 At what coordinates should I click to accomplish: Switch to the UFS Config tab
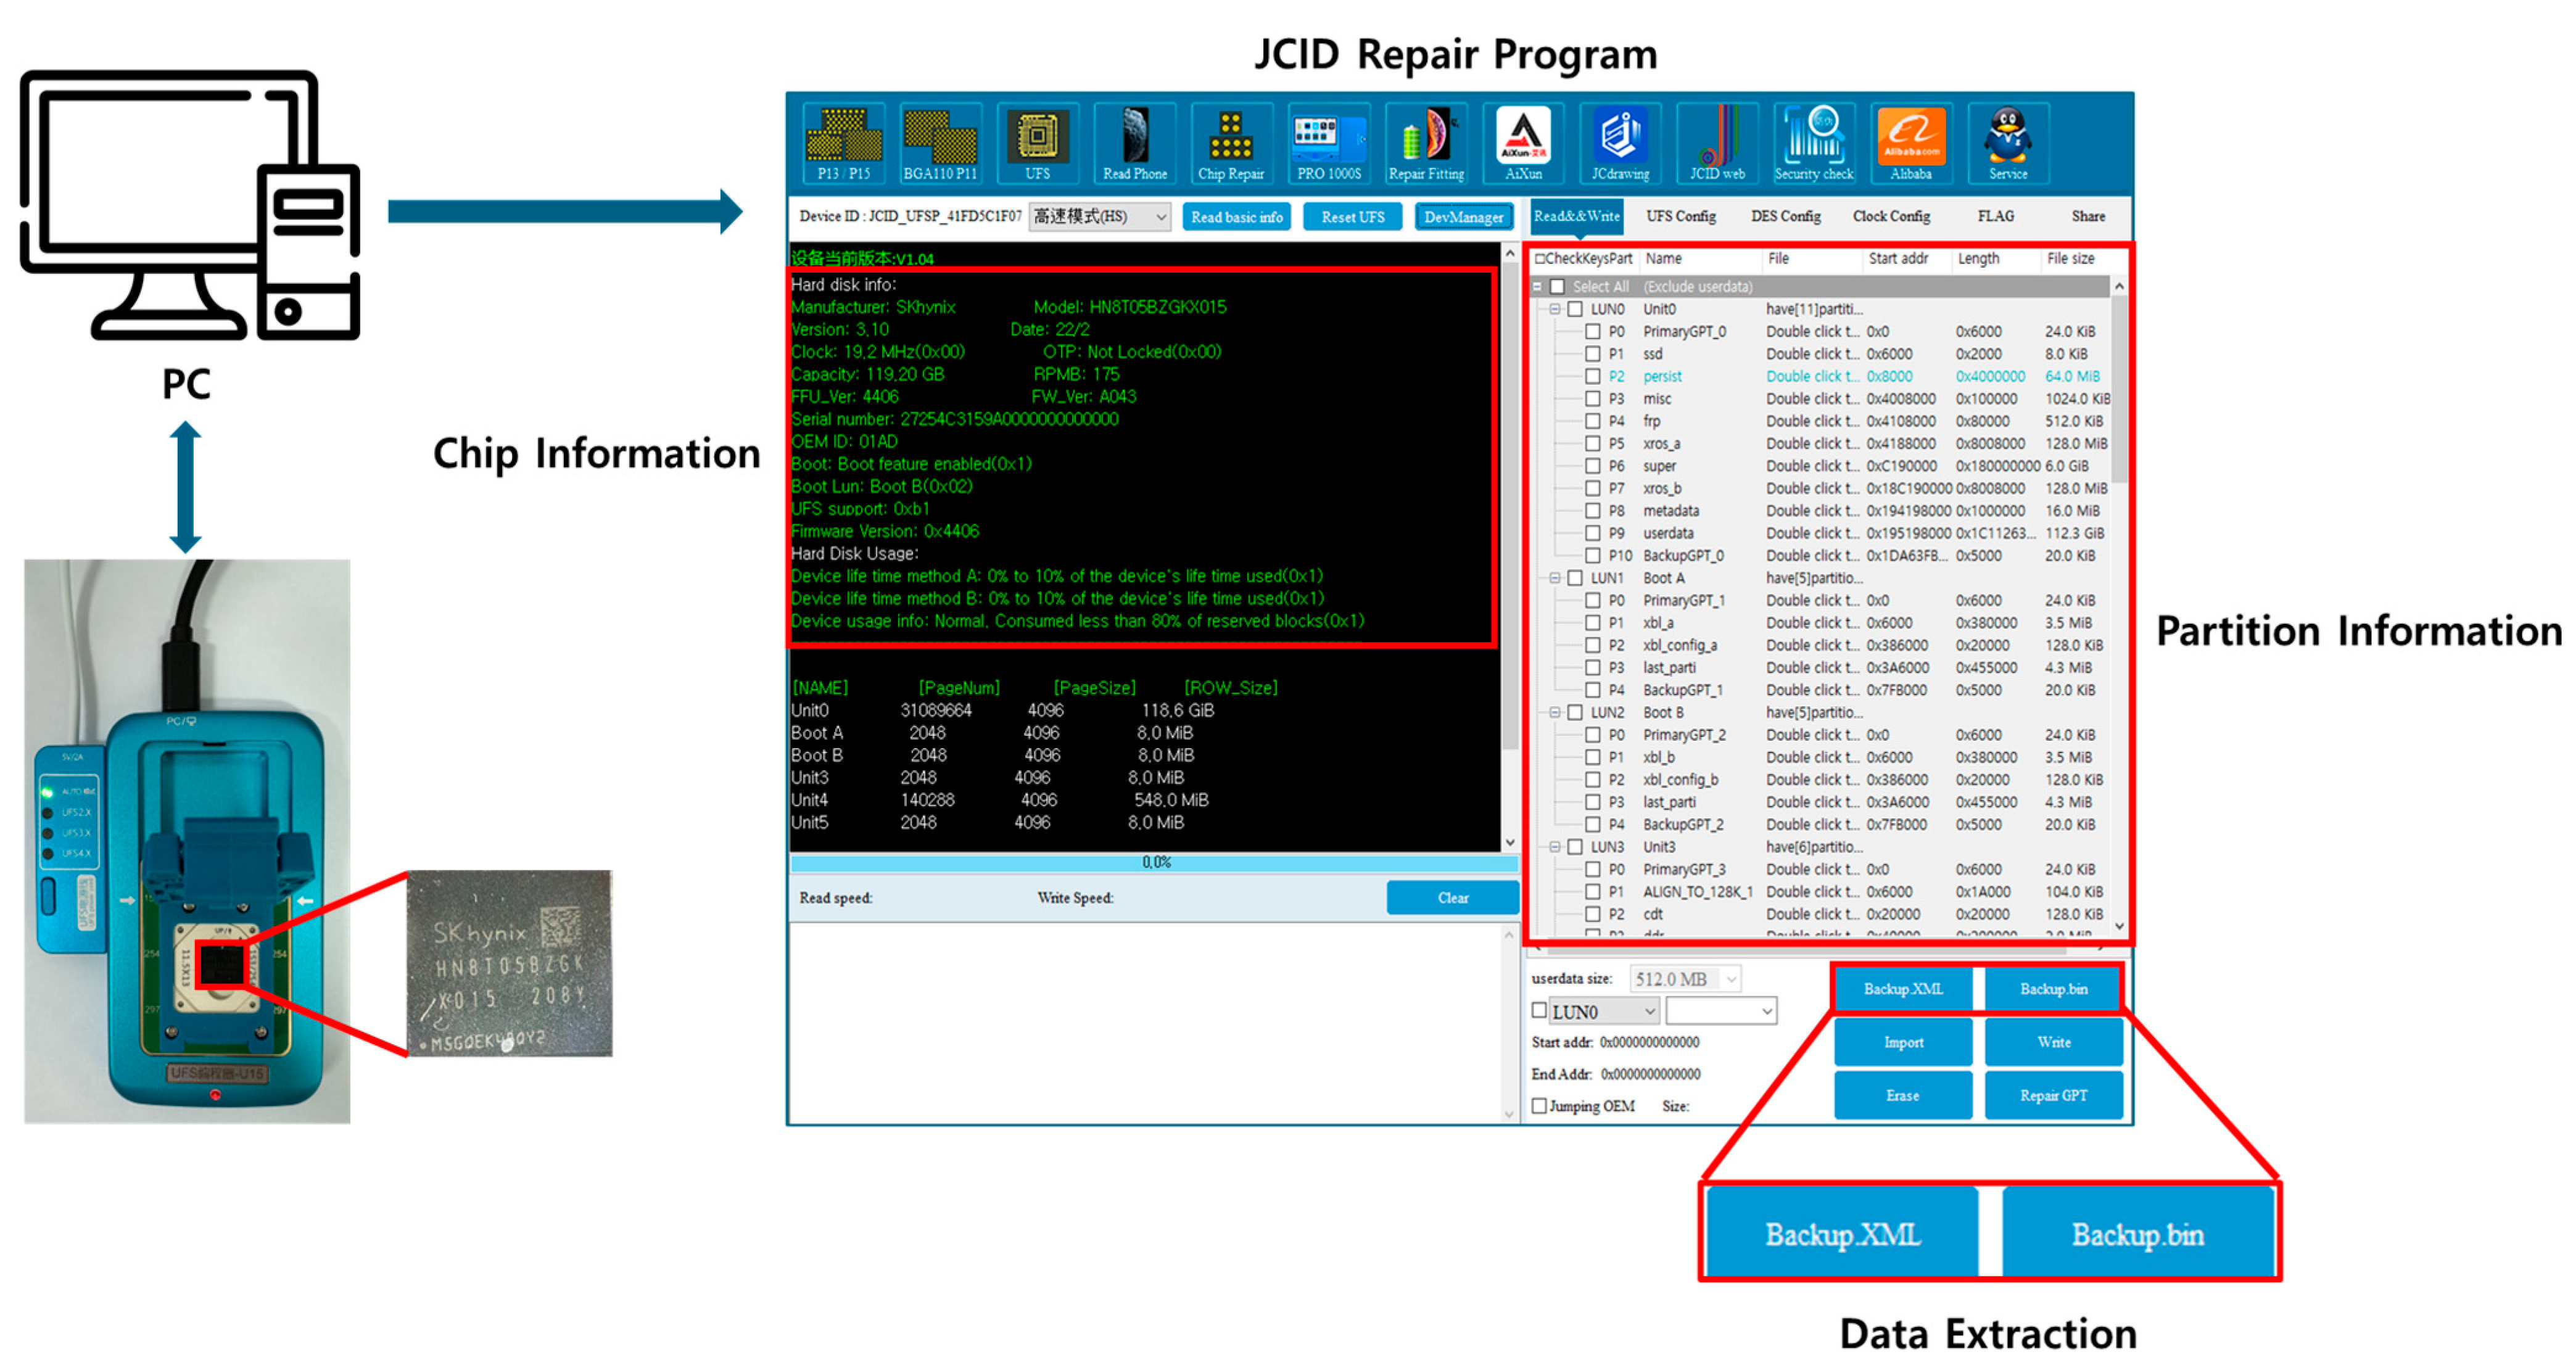pyautogui.click(x=1680, y=216)
